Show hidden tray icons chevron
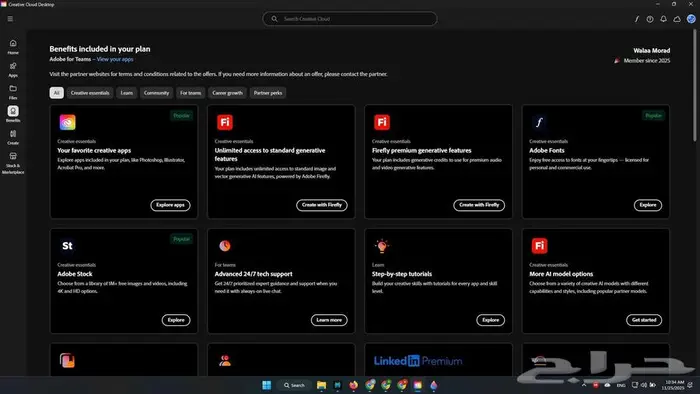Image resolution: width=700 pixels, height=394 pixels. click(x=584, y=385)
